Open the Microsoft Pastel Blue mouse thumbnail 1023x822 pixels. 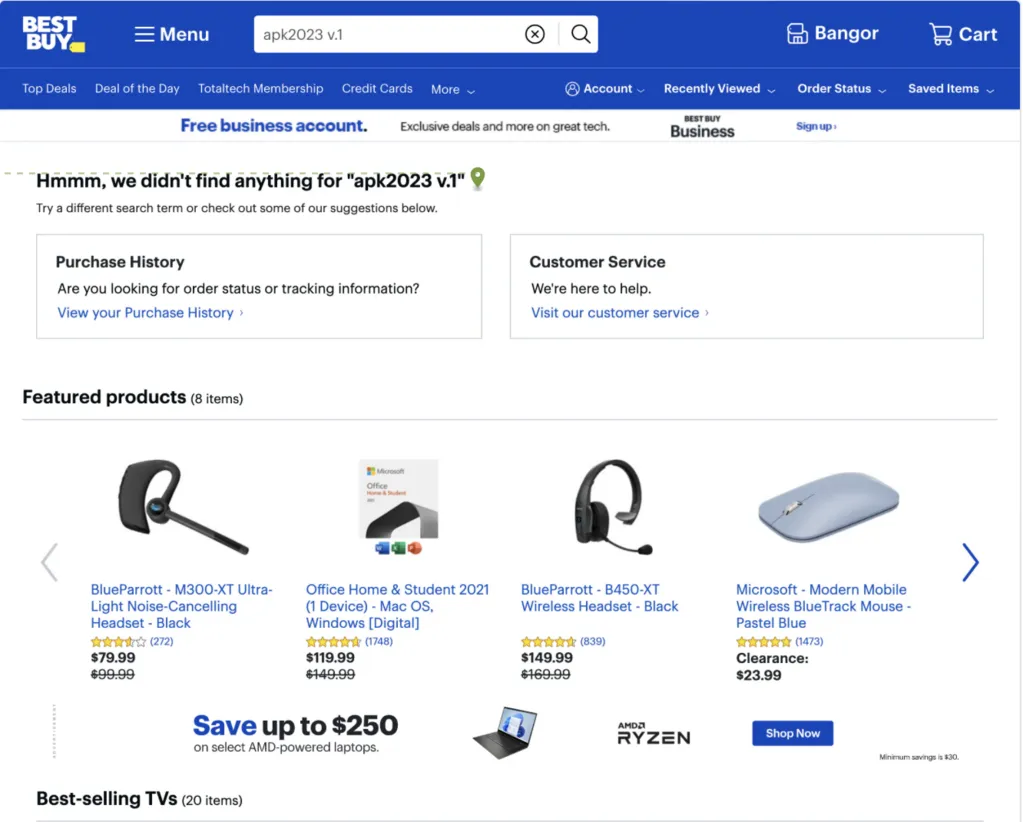(x=828, y=507)
